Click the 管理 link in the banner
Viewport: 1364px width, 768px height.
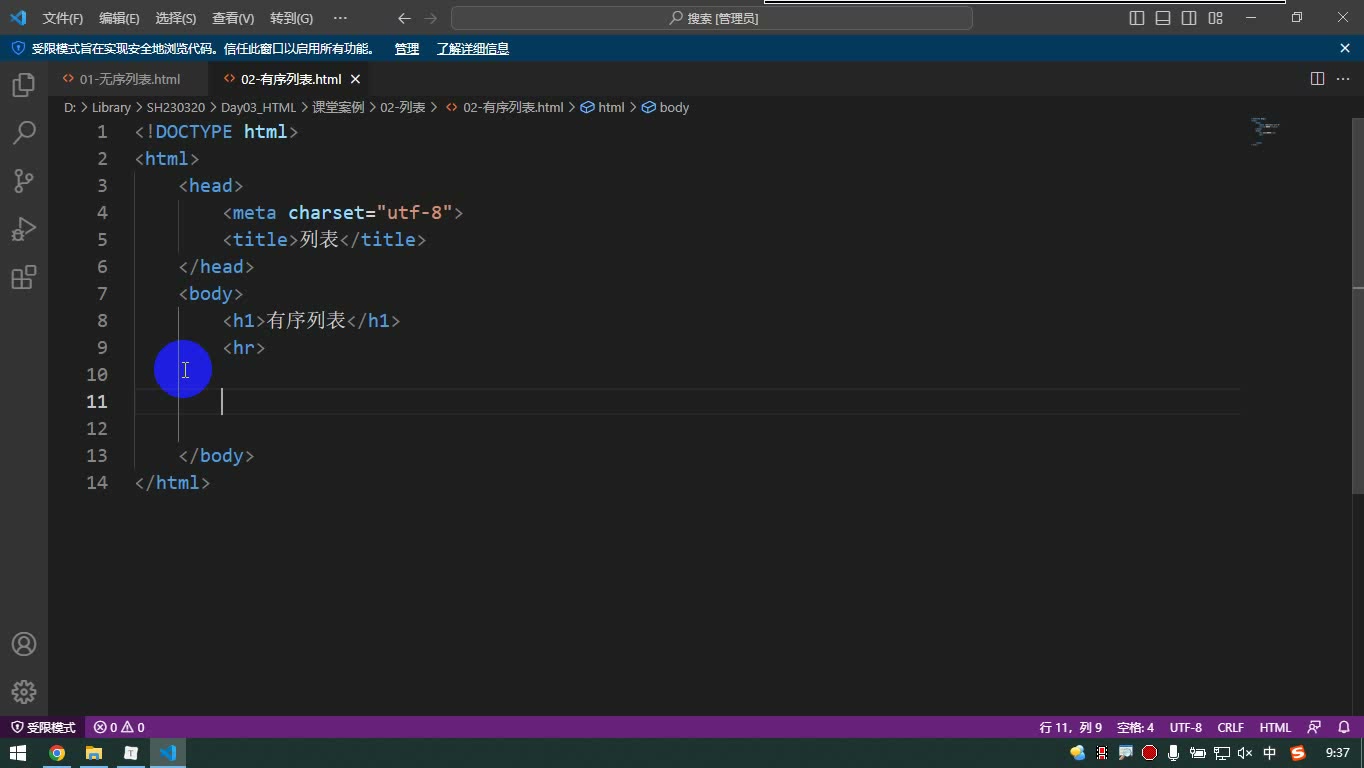point(407,48)
